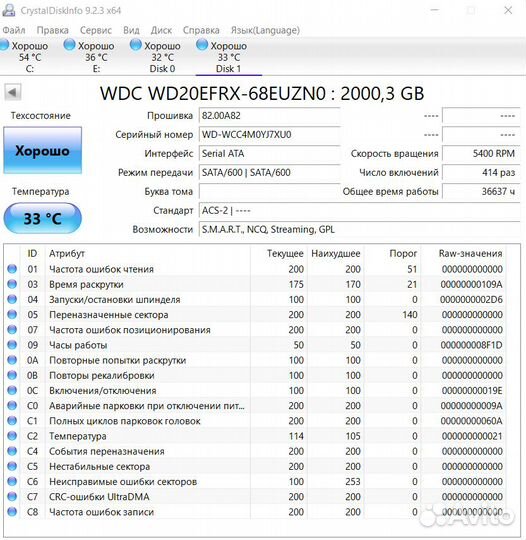This screenshot has width=526, height=540.
Task: Click the blue status orb for drive C:
Action: click(x=4, y=45)
